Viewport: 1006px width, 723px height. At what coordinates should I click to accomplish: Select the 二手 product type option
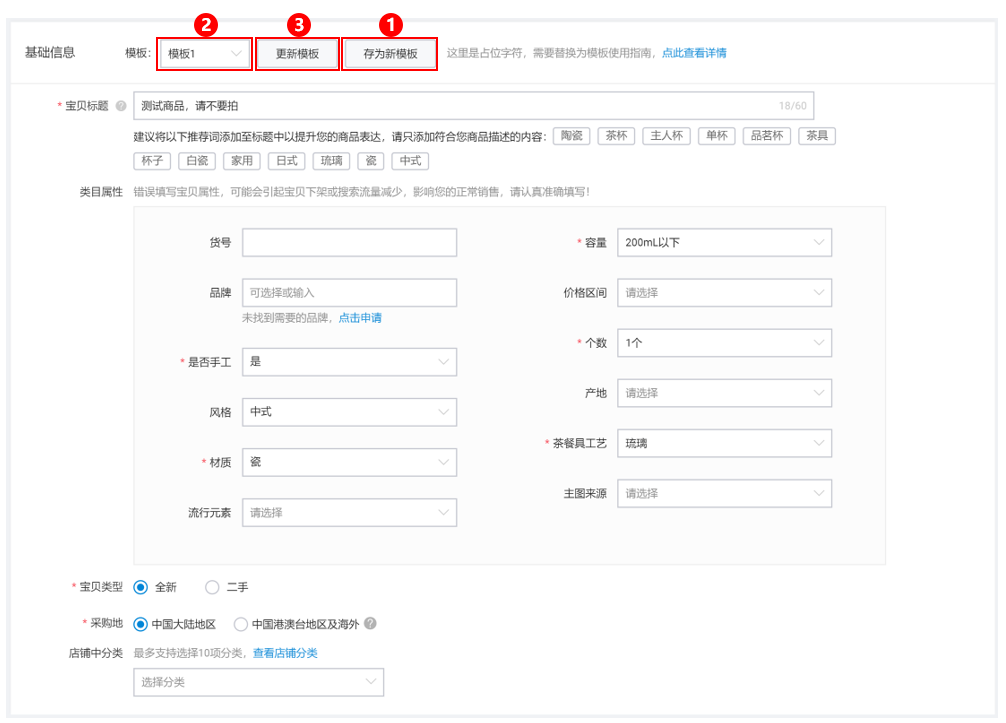211,589
